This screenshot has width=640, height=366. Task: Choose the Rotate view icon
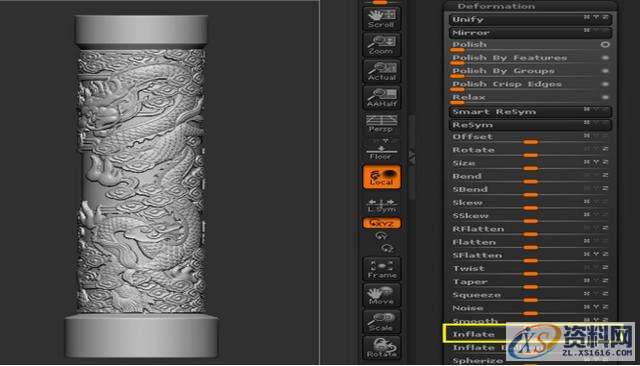[x=381, y=348]
